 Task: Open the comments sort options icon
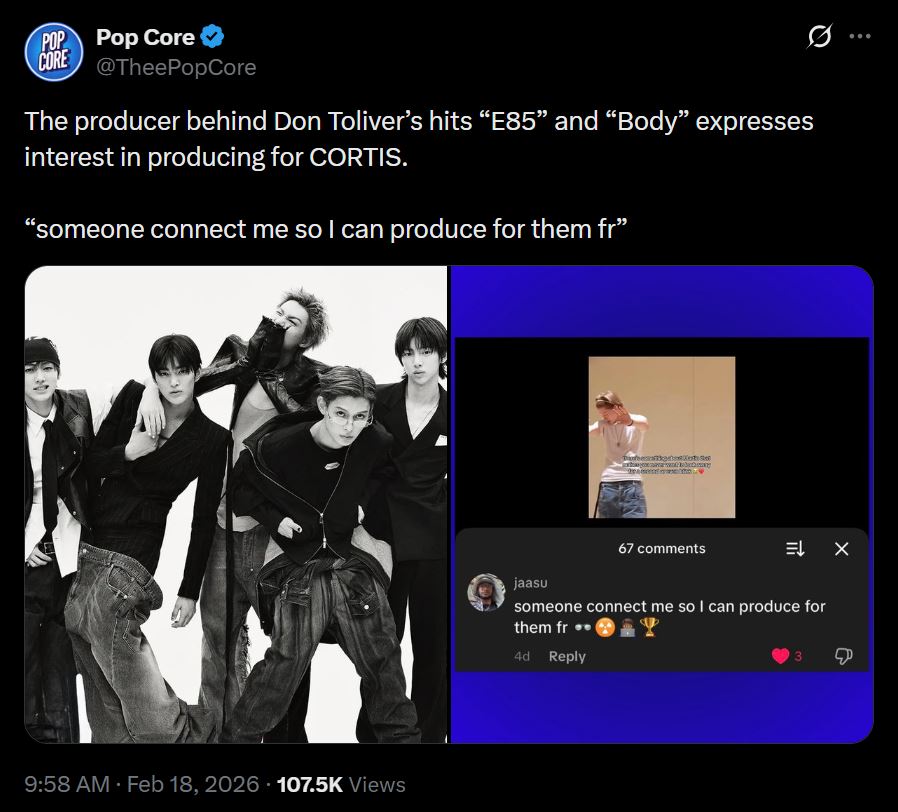795,548
